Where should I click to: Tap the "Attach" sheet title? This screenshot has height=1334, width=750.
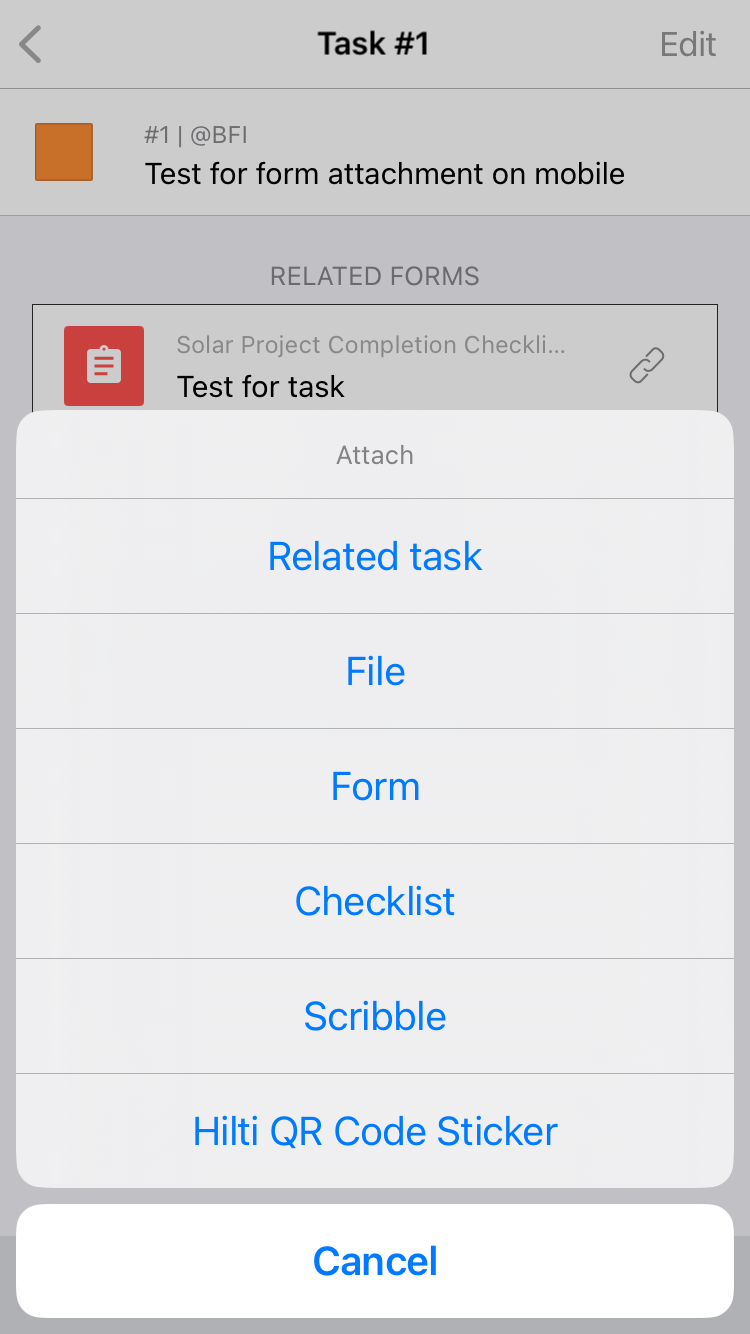point(375,455)
